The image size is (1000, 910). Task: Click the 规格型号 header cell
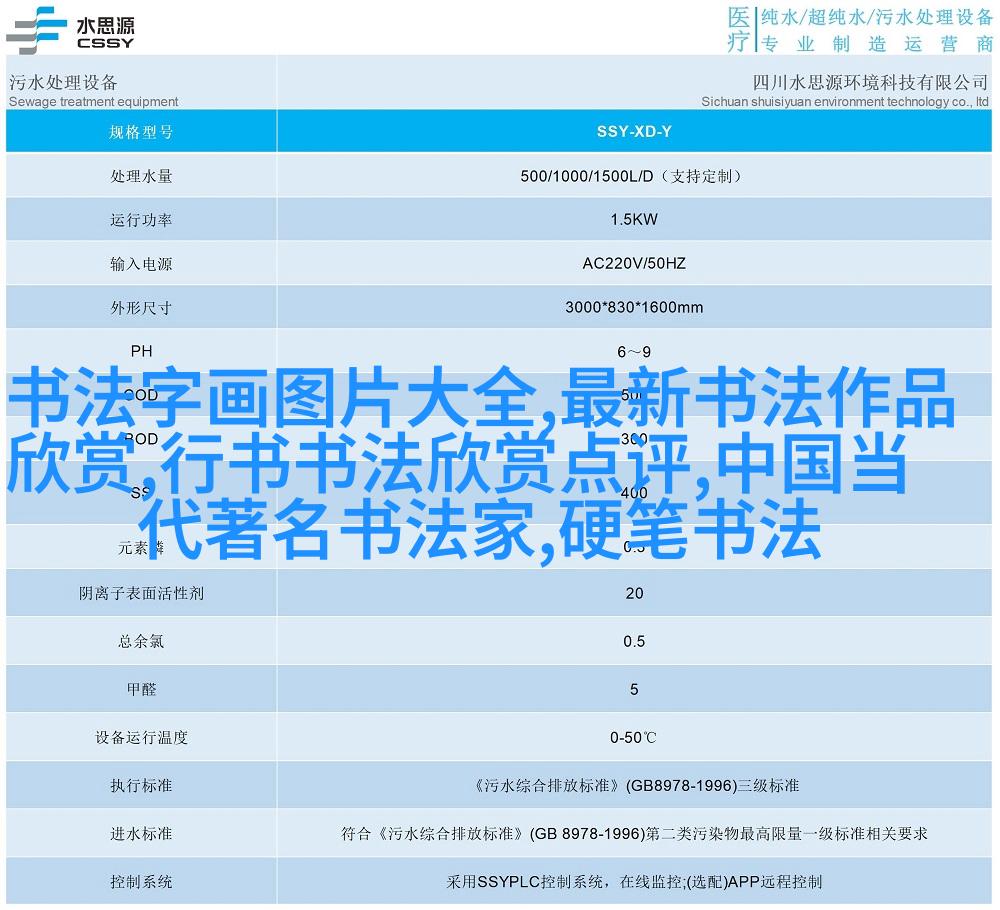click(141, 132)
